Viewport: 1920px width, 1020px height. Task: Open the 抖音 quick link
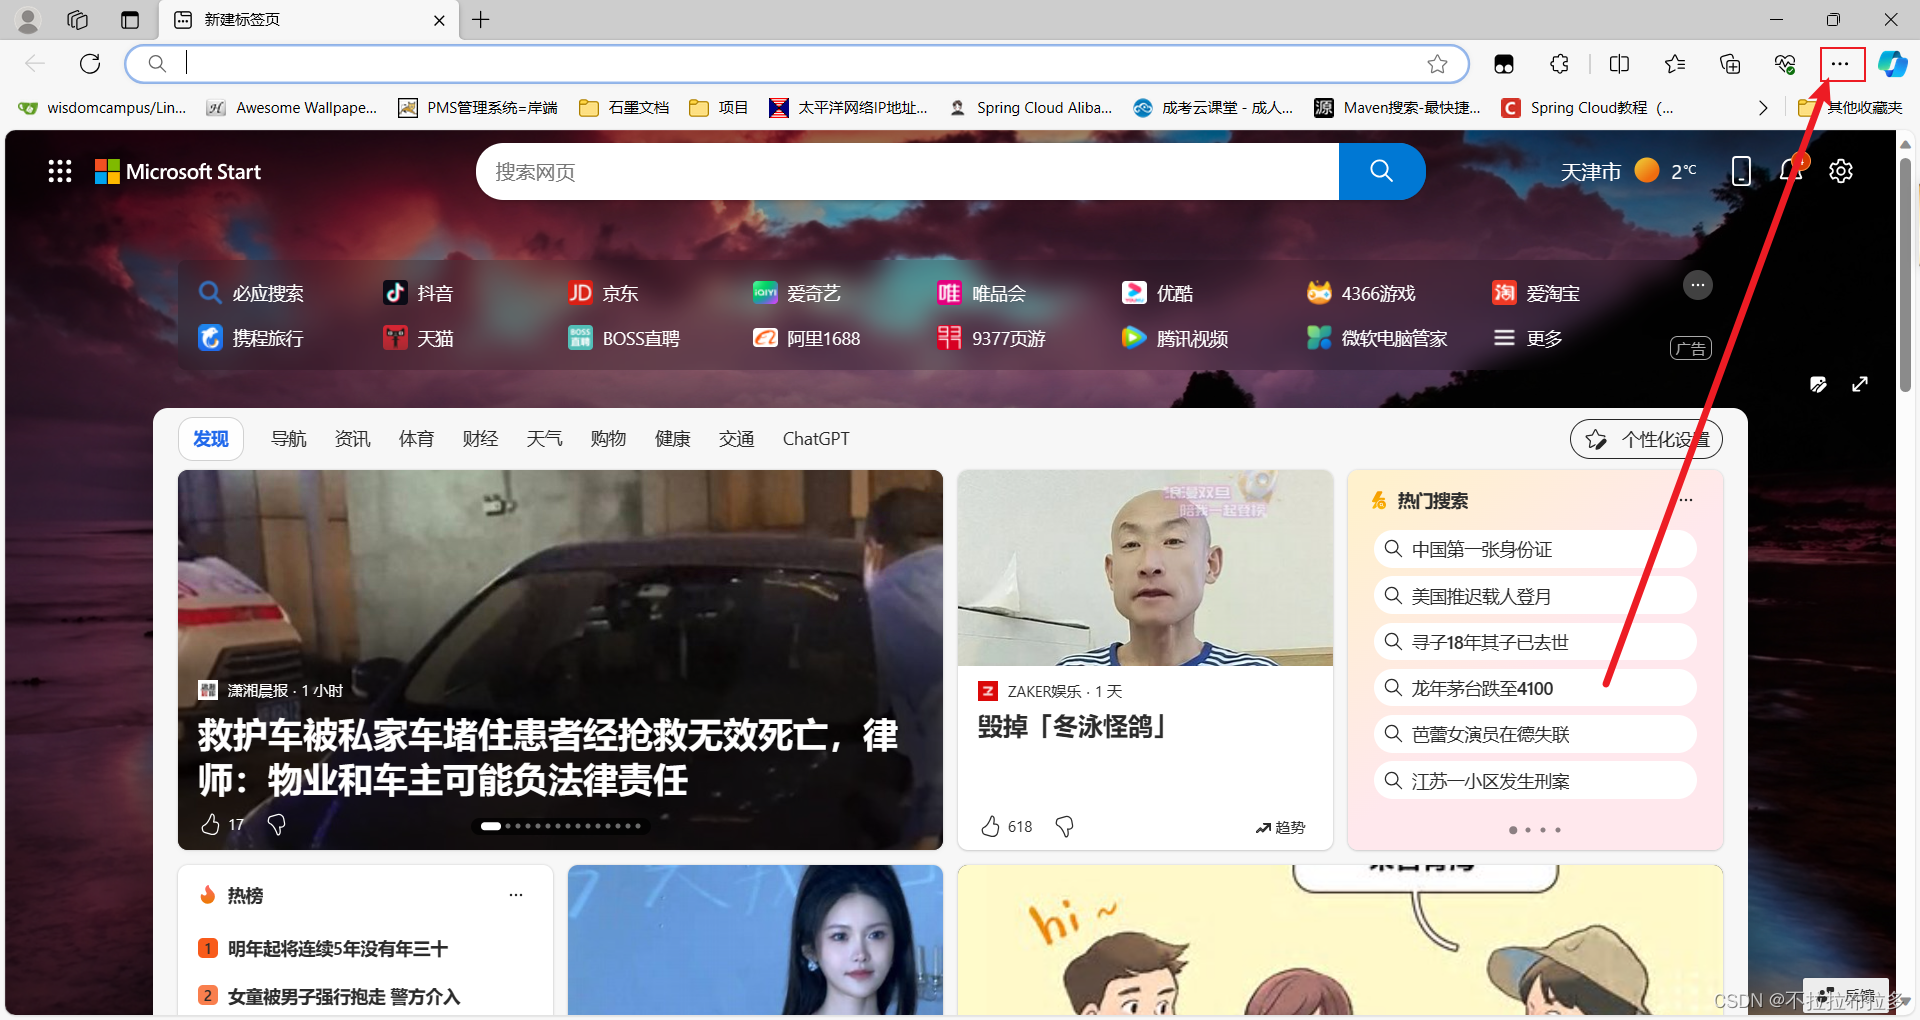[418, 293]
